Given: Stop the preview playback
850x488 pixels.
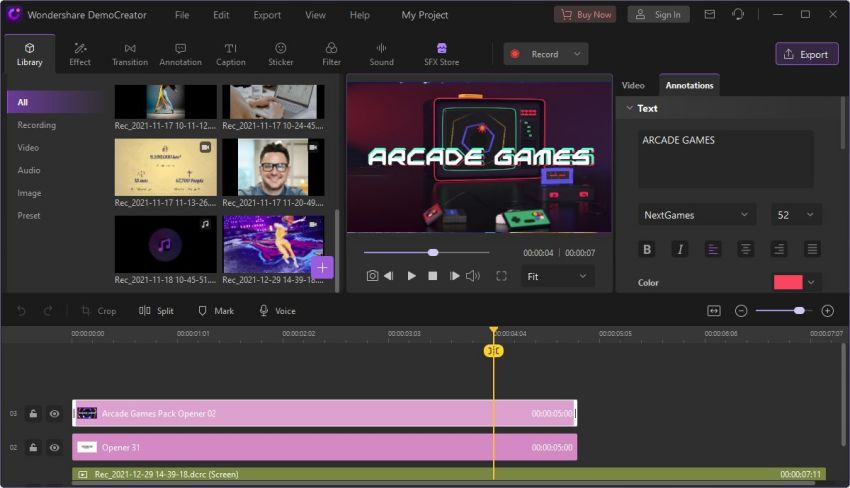Looking at the screenshot, I should (433, 276).
